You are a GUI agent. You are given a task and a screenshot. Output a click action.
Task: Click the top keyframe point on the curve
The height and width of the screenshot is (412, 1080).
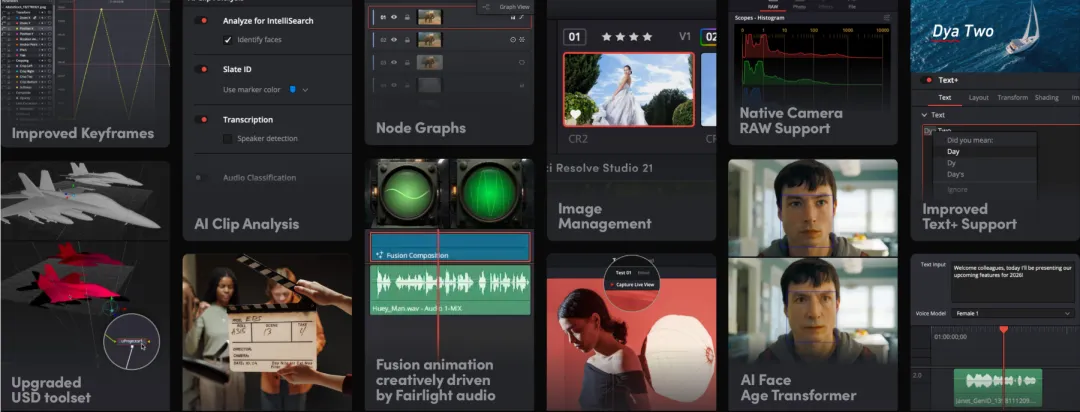point(101,10)
